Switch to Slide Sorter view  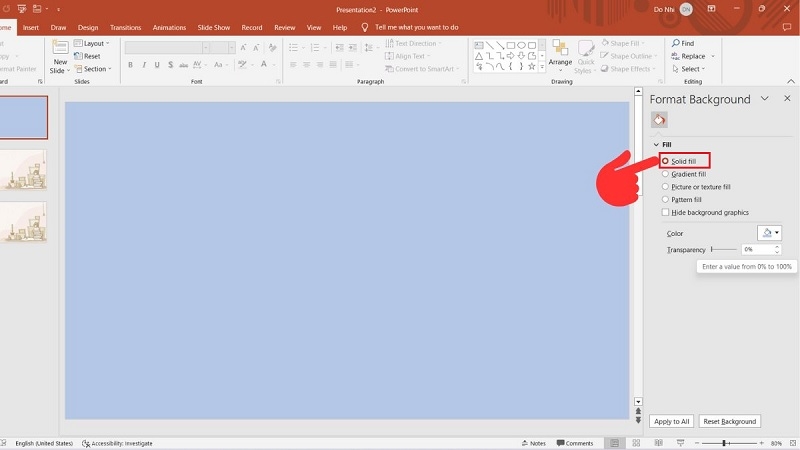pyautogui.click(x=636, y=443)
